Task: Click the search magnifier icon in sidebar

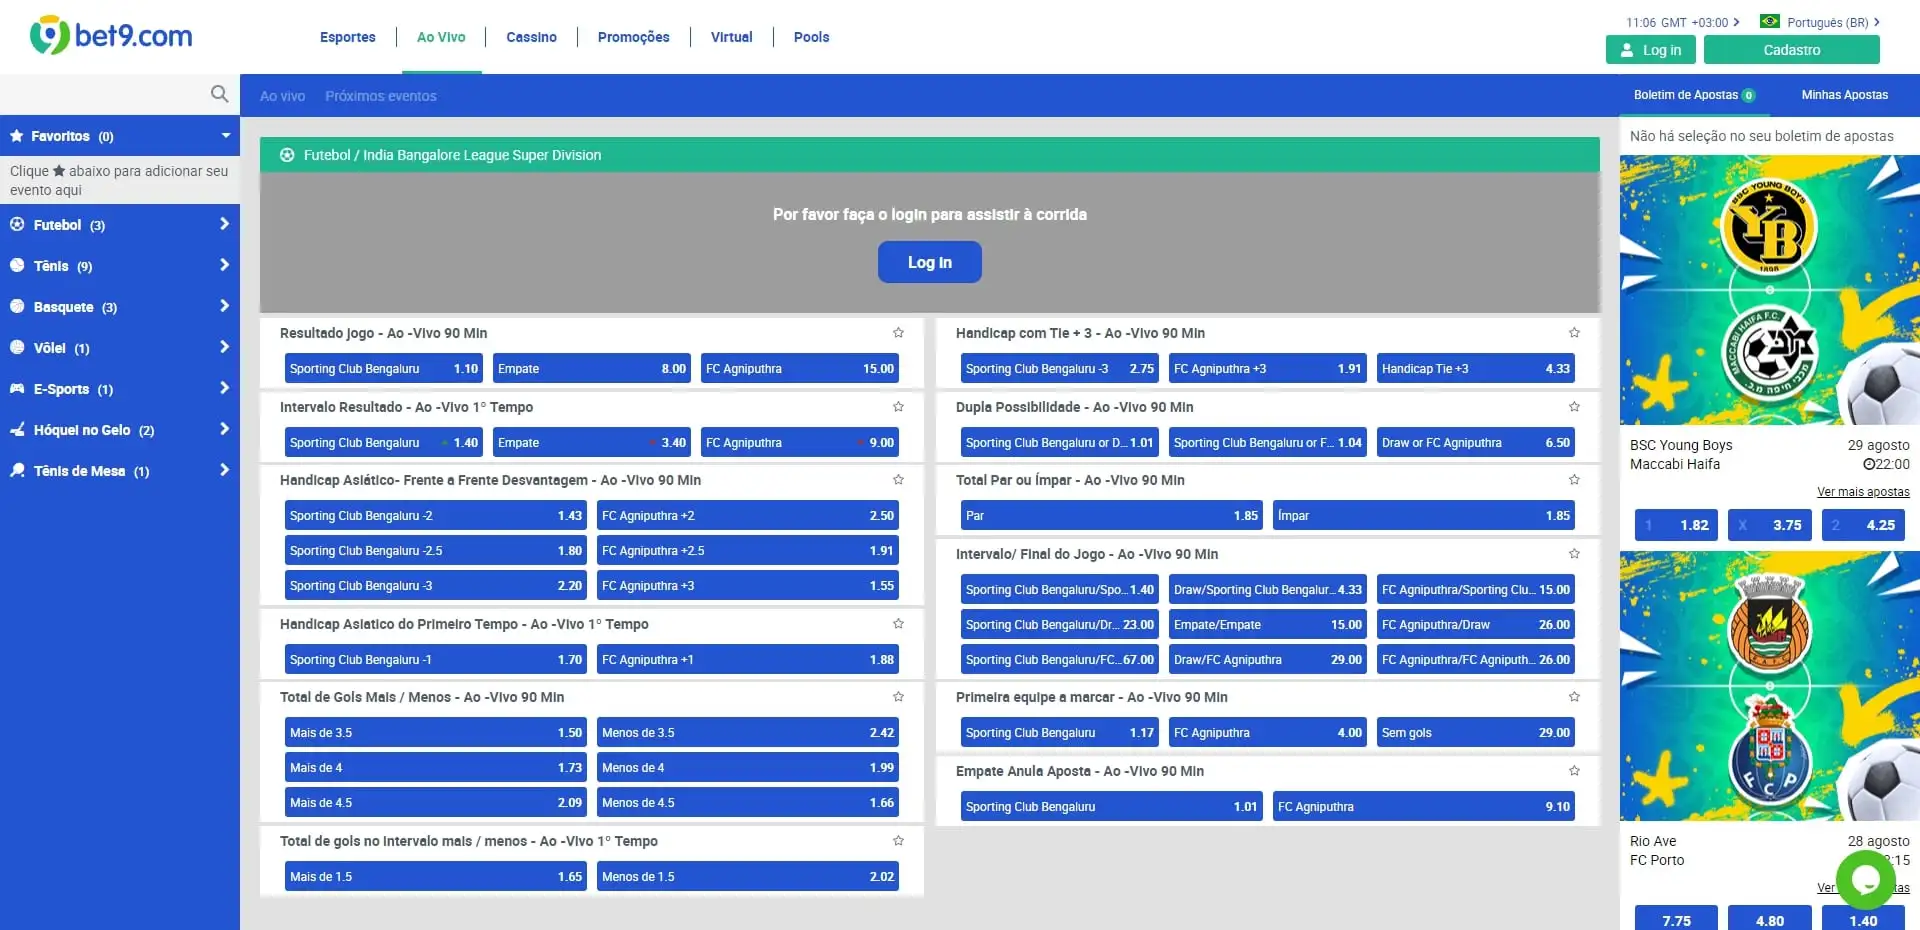Action: click(x=219, y=94)
